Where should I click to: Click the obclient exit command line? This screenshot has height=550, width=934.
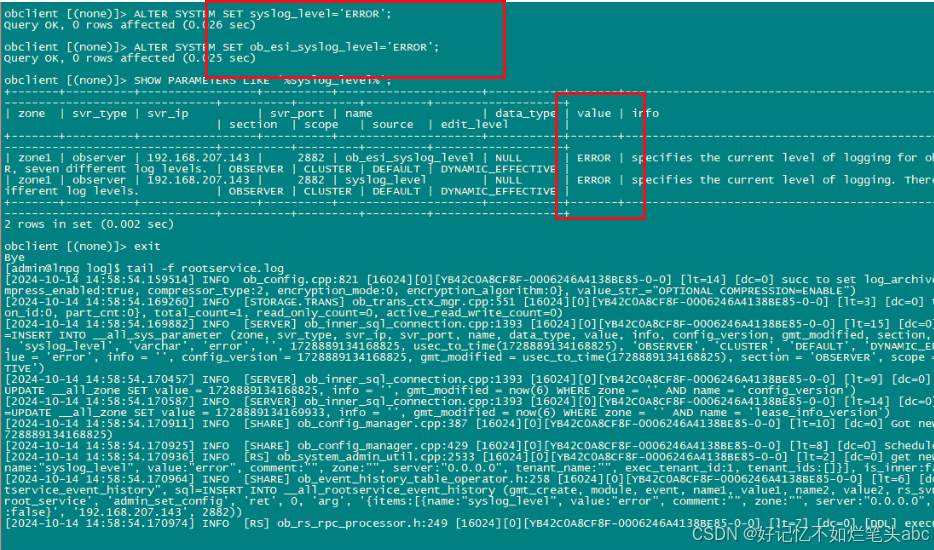(x=82, y=247)
